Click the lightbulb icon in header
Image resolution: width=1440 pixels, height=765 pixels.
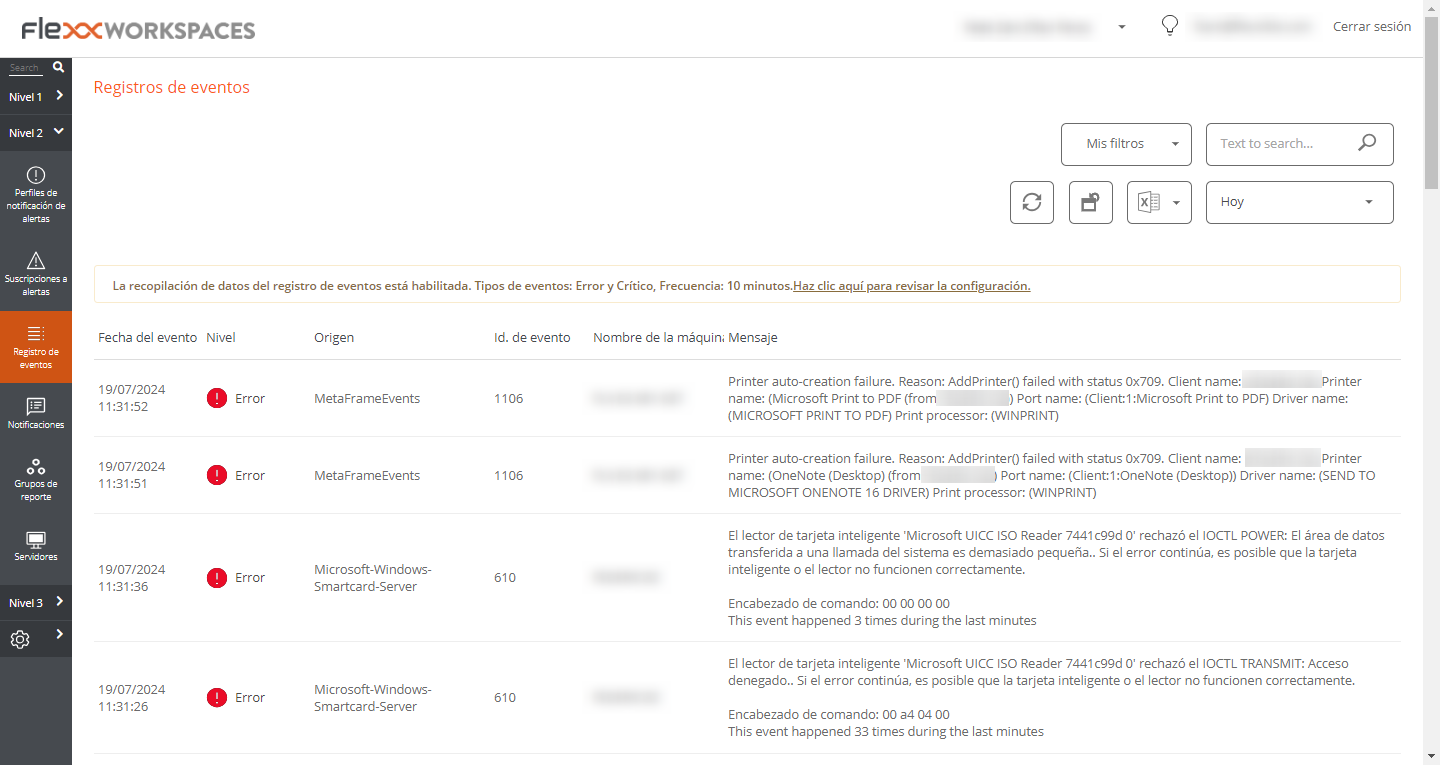pos(1170,26)
